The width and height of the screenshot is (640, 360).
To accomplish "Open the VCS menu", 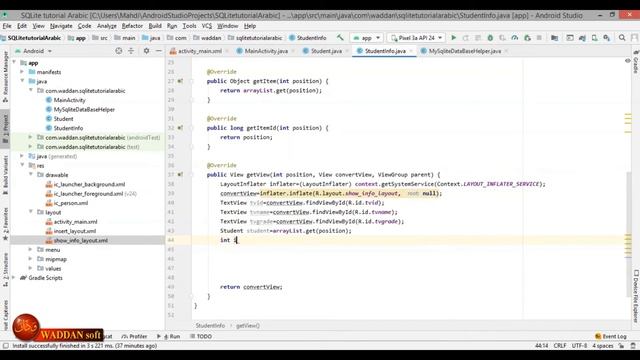I will [207, 26].
